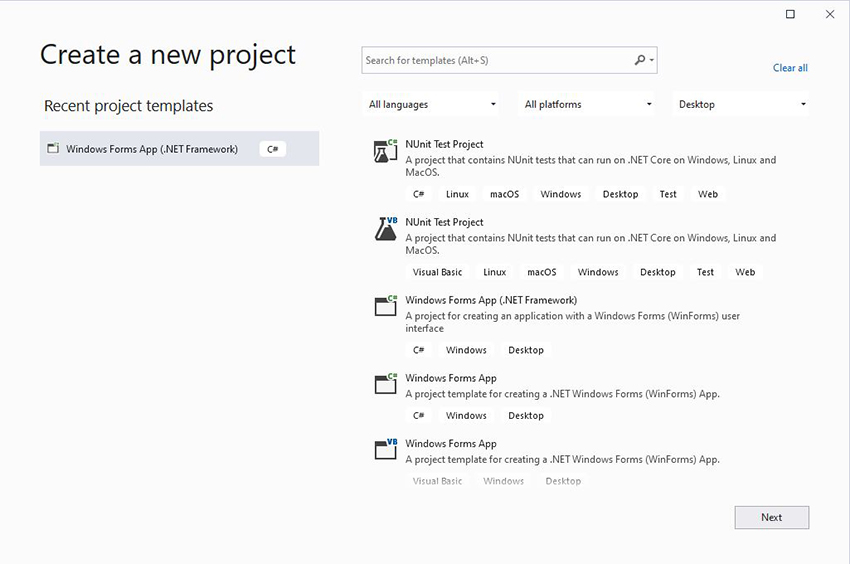850x564 pixels.
Task: Click the Linux tag under C# NUnit project
Action: tap(457, 194)
